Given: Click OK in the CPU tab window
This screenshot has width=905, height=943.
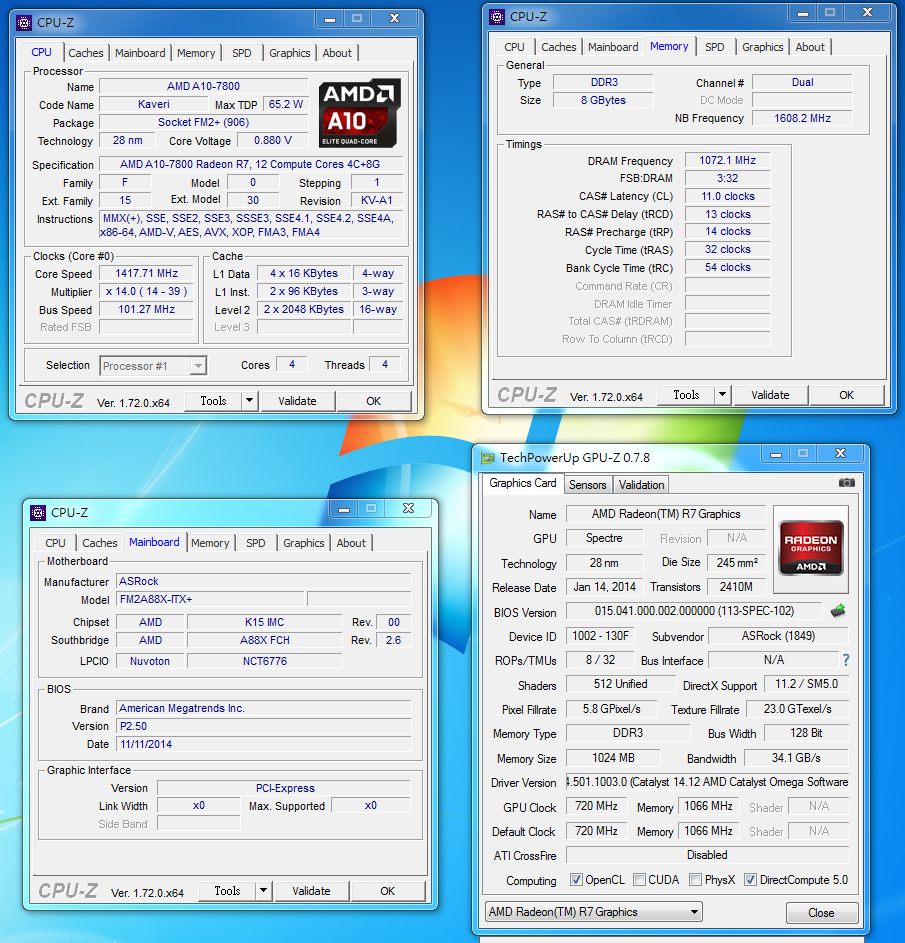Looking at the screenshot, I should click(x=373, y=401).
